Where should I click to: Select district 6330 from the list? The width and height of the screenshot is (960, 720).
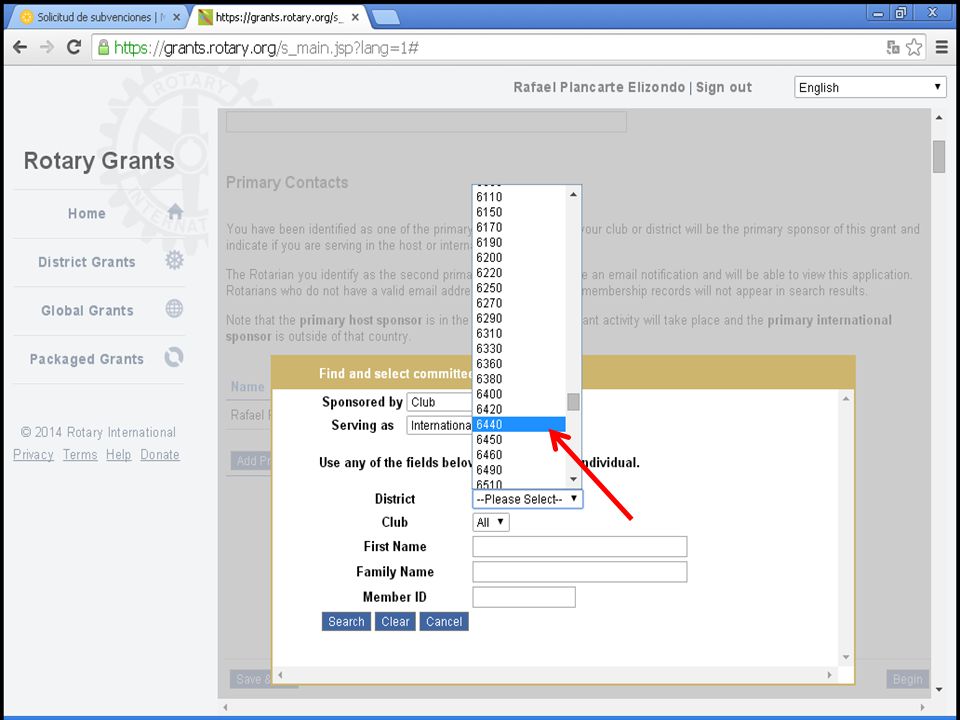point(519,348)
